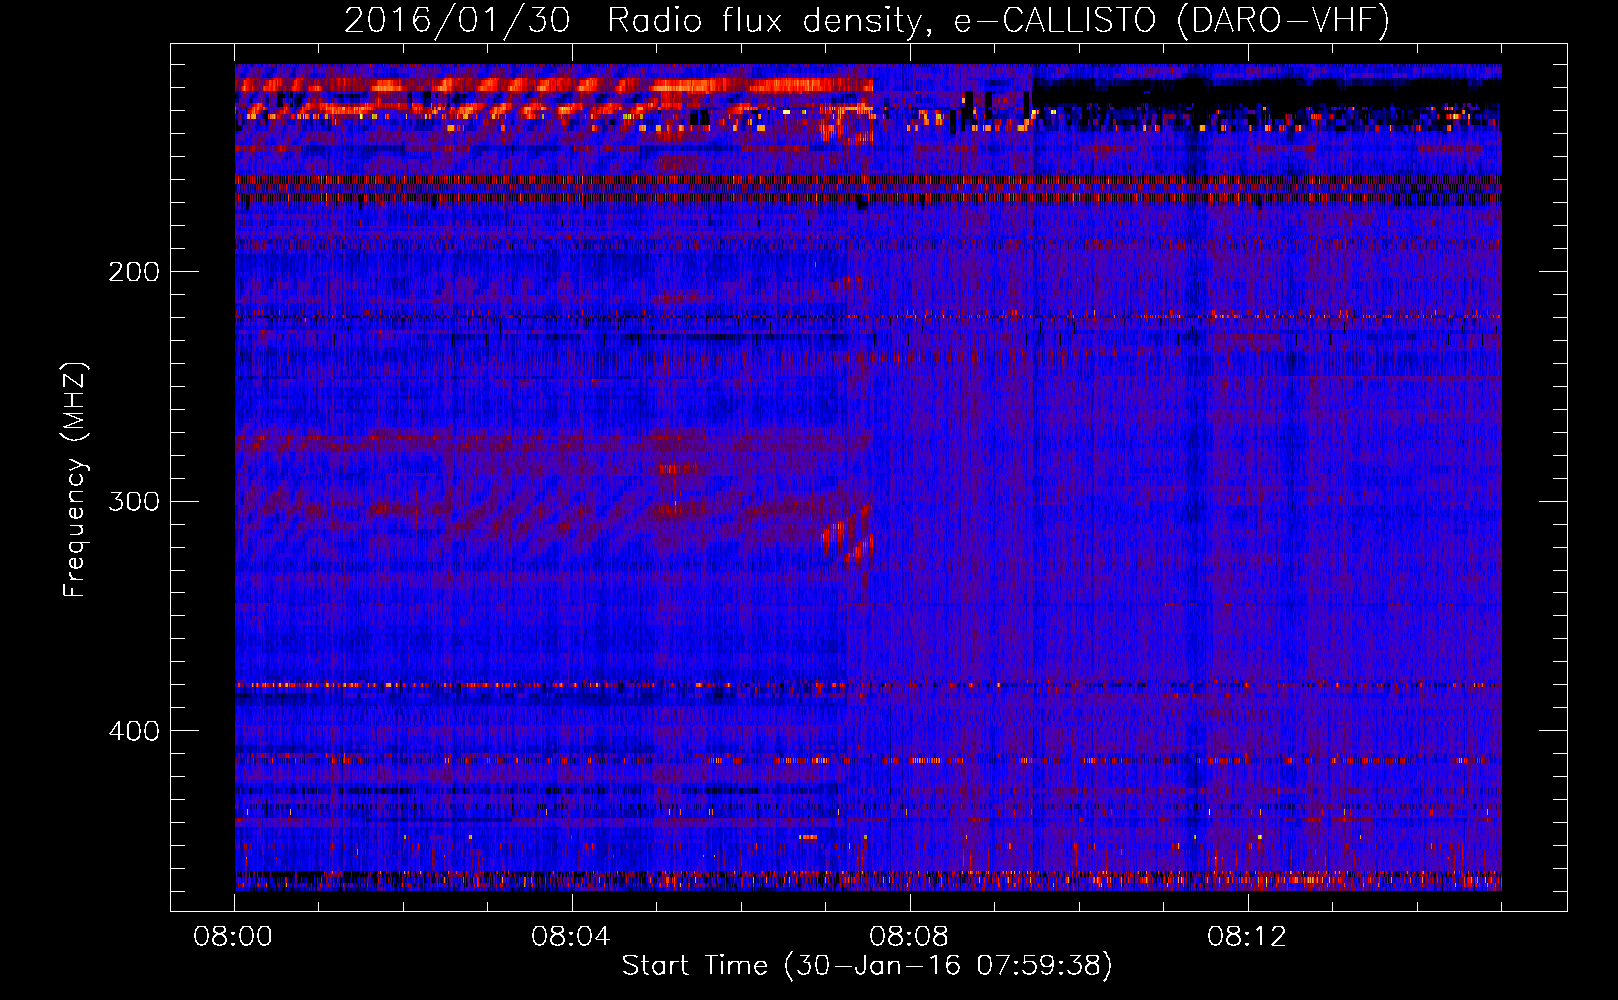Click the 08:04 time tick label
Screen dimensions: 1618x1000
571,937
